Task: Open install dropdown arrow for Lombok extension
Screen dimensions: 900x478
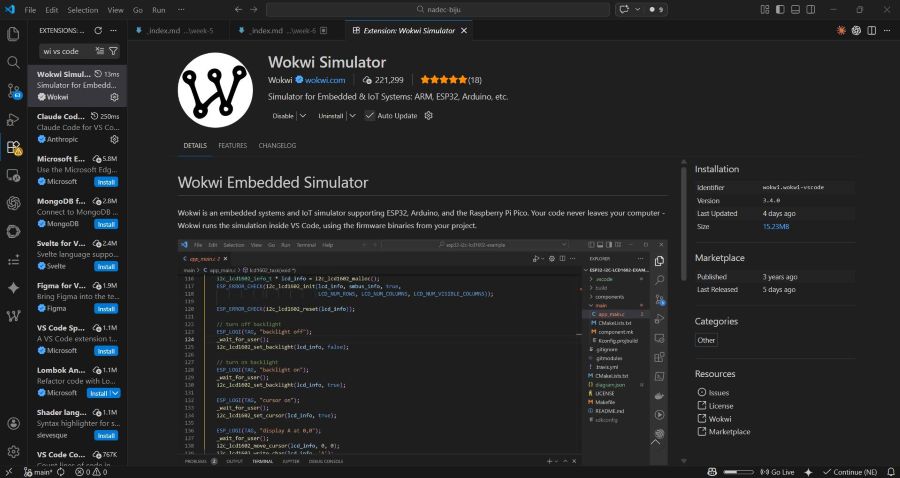Action: (x=115, y=393)
